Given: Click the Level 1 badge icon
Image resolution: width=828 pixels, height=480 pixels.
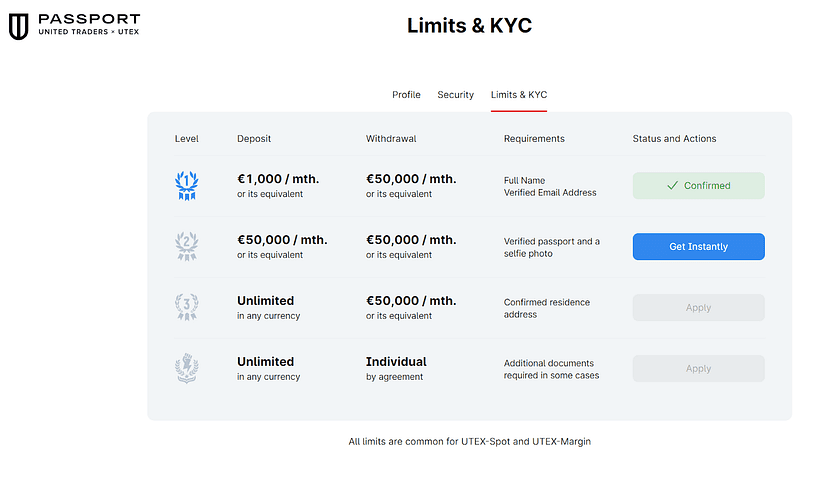Looking at the screenshot, I should tap(186, 185).
